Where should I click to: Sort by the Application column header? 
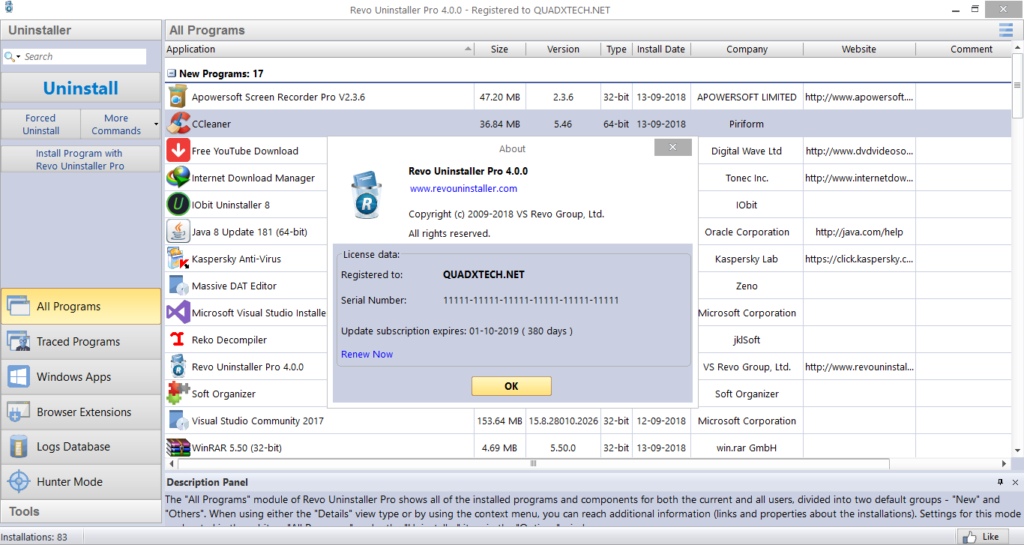pyautogui.click(x=319, y=49)
